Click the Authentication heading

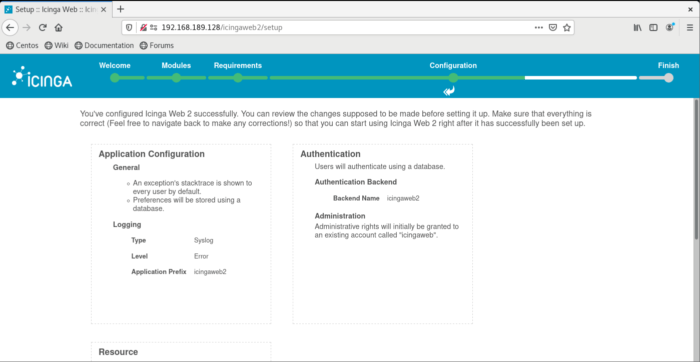pyautogui.click(x=330, y=154)
